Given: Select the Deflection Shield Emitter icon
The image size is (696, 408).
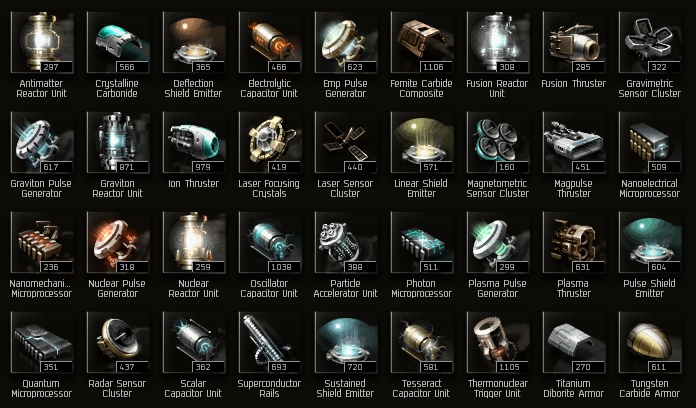Looking at the screenshot, I should tap(194, 43).
